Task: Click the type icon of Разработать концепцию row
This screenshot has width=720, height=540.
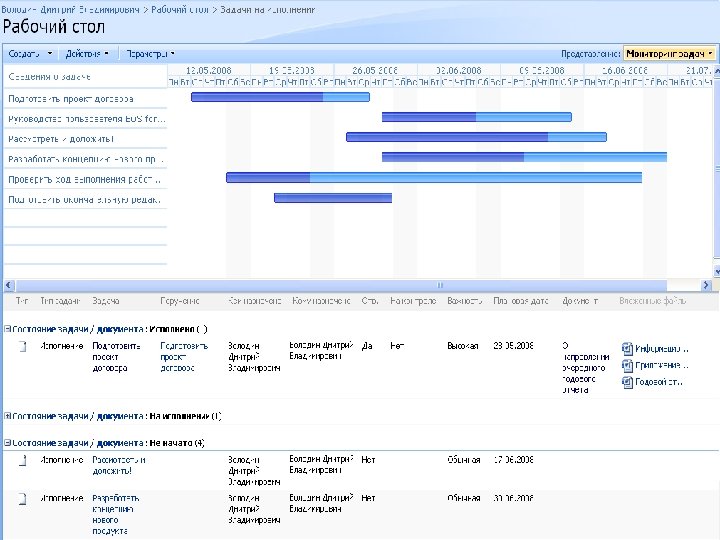Action: coord(21,498)
